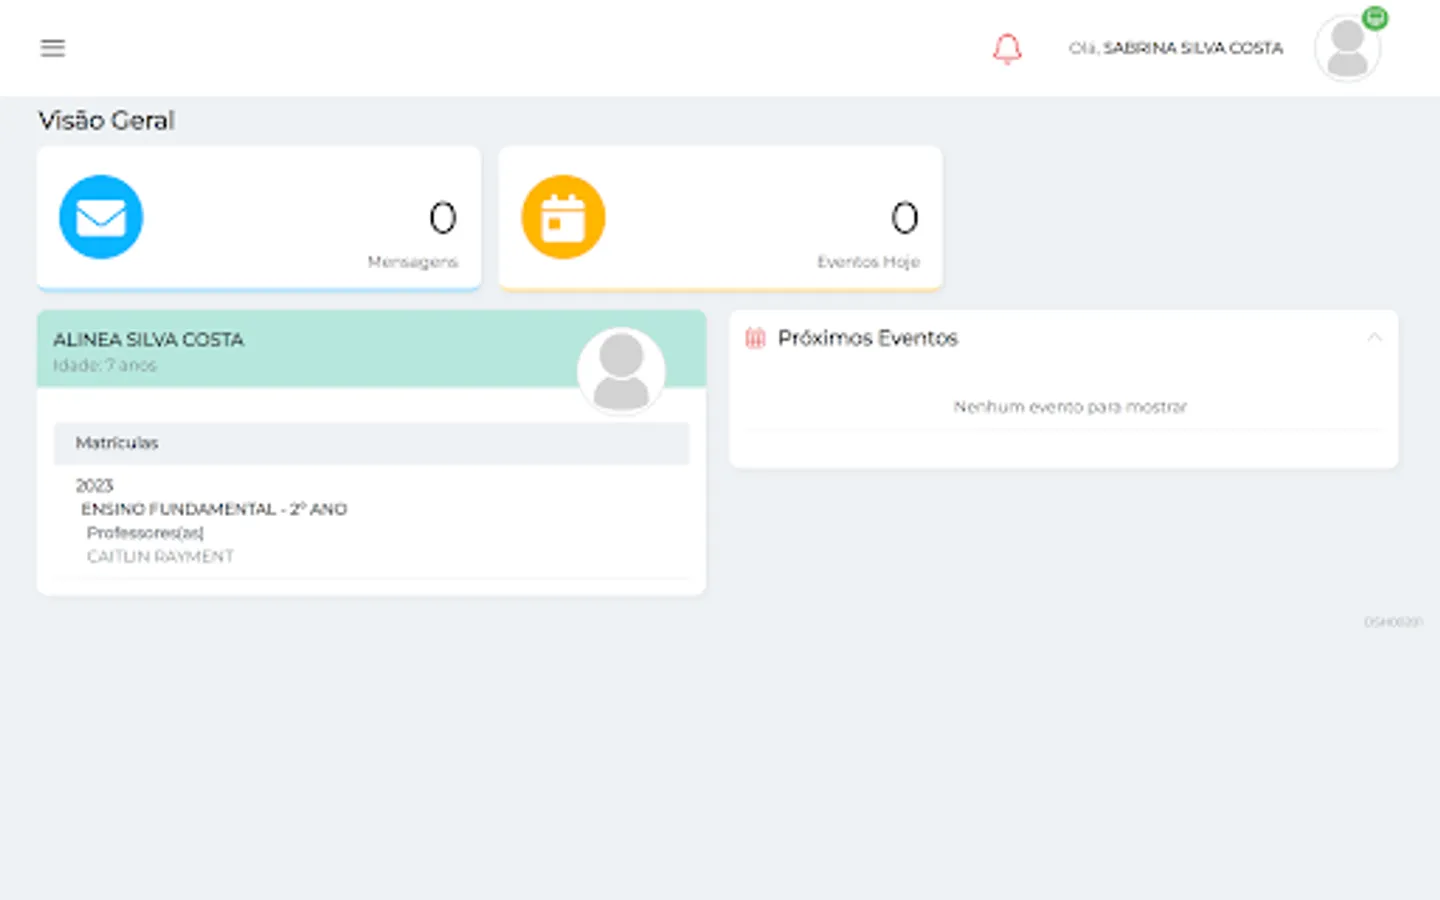Click the 2023 enrollment year

(x=94, y=485)
